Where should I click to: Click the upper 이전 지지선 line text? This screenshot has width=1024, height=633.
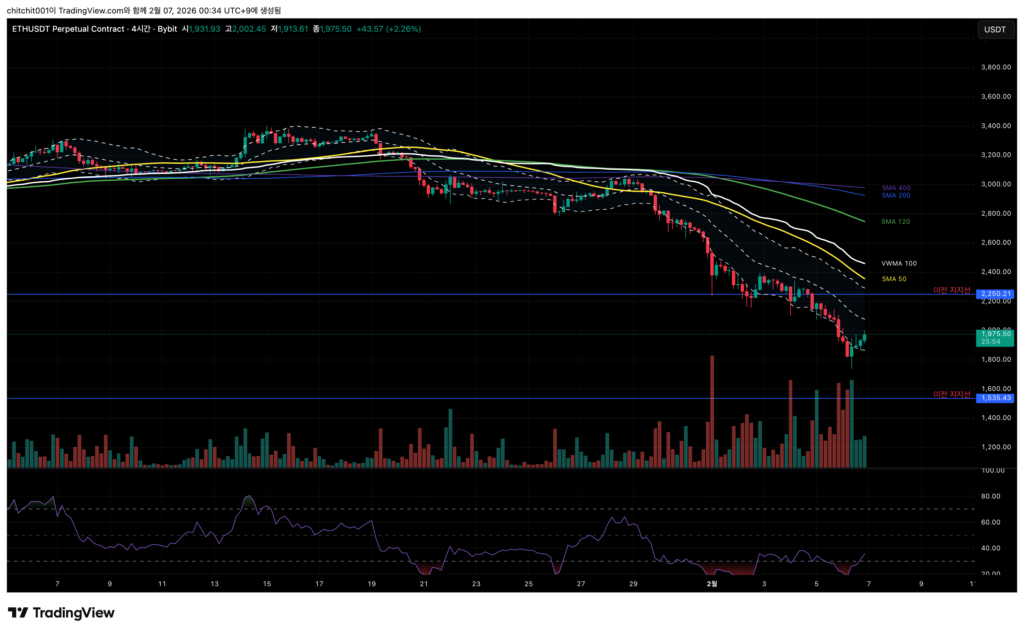[951, 290]
